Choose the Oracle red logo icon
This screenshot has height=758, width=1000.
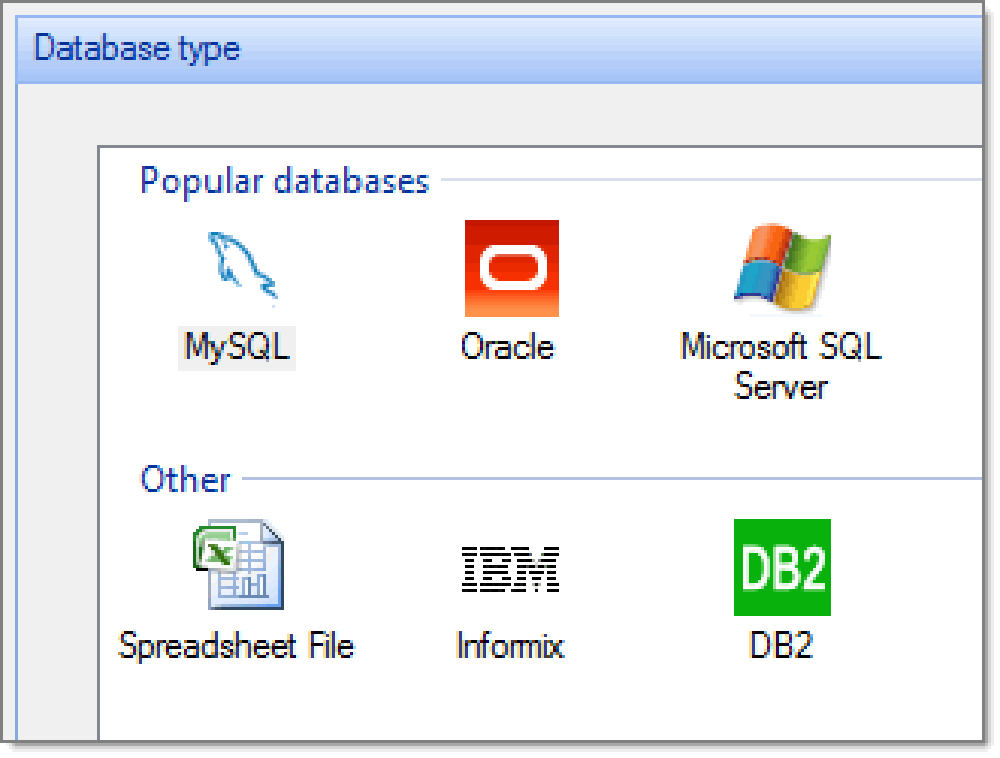511,268
